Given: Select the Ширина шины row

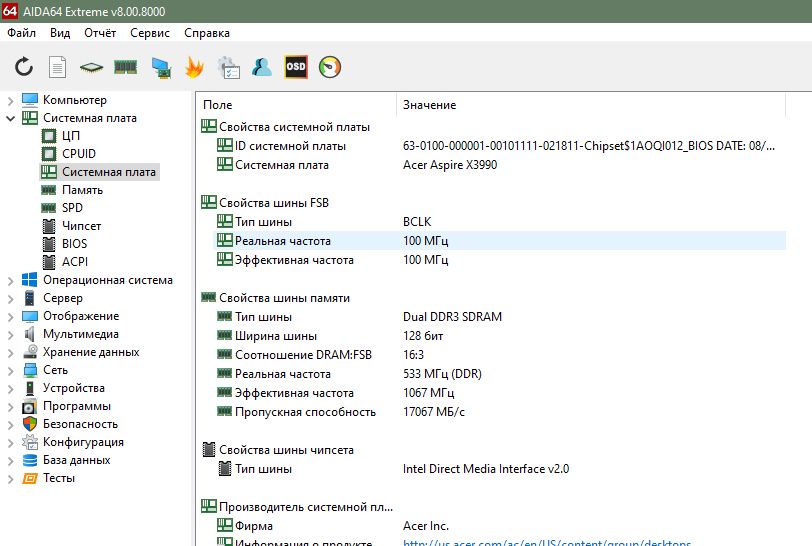Looking at the screenshot, I should (x=499, y=336).
